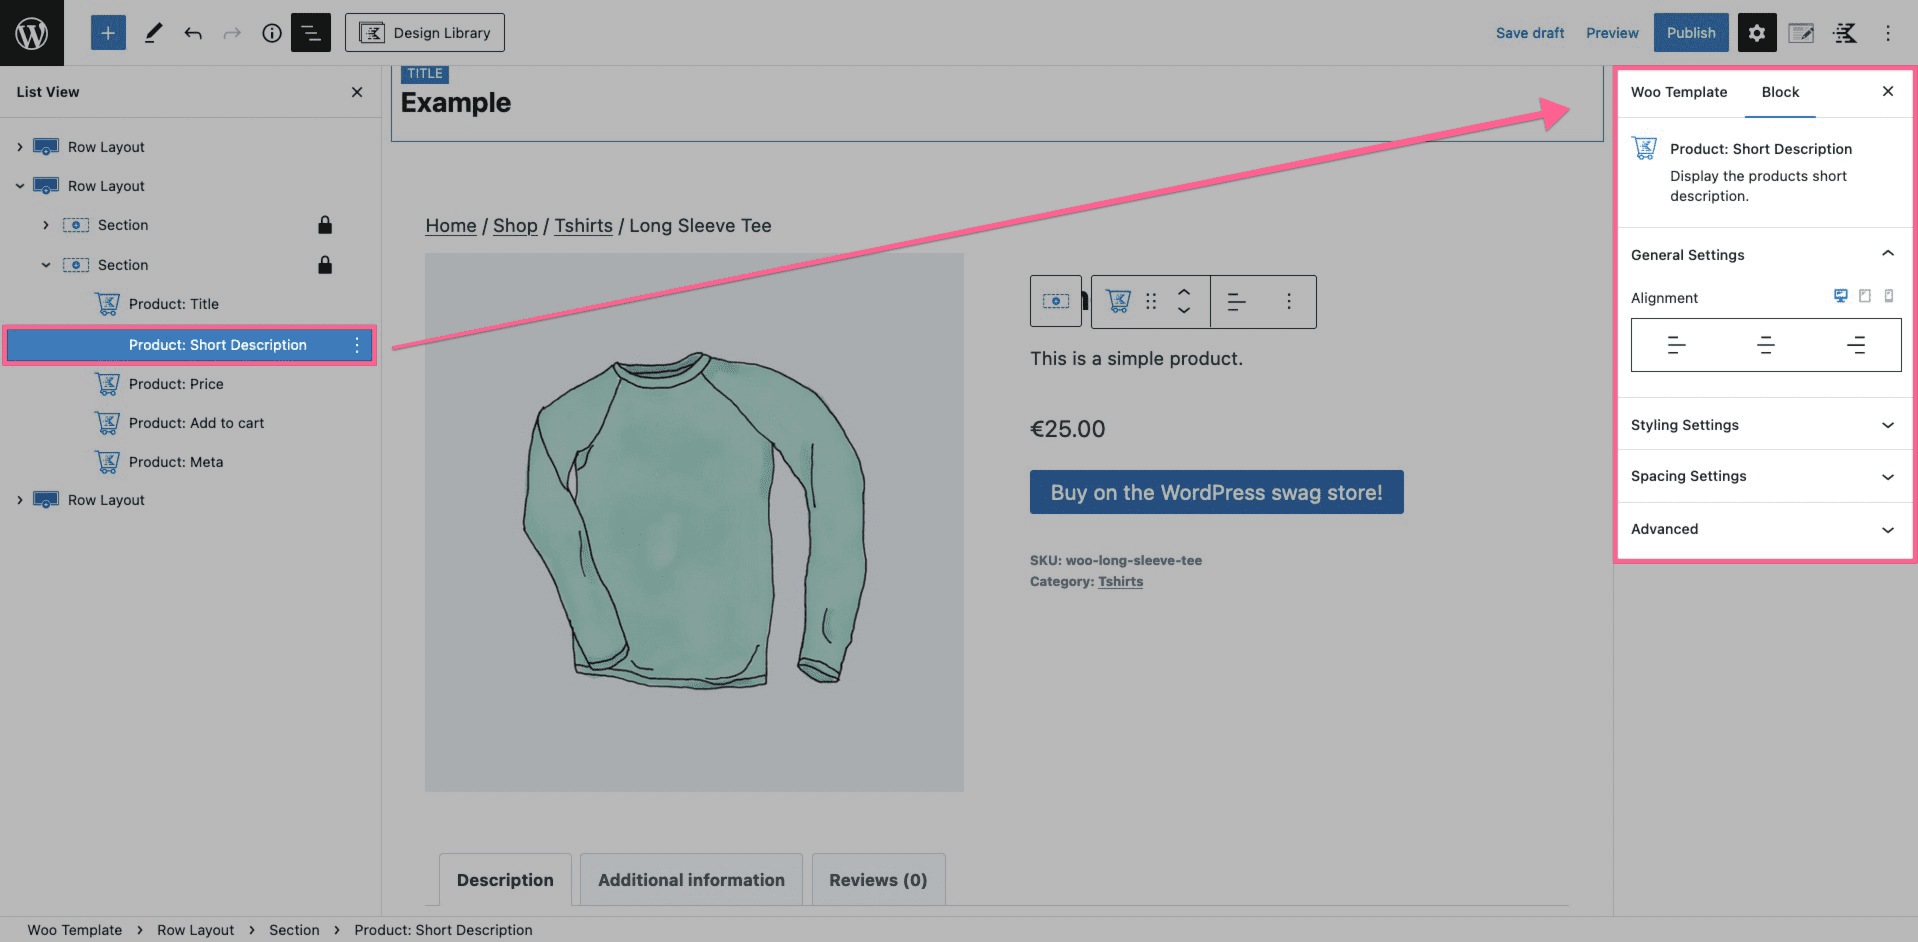Click the block type cart icon in toolbar

point(1118,301)
